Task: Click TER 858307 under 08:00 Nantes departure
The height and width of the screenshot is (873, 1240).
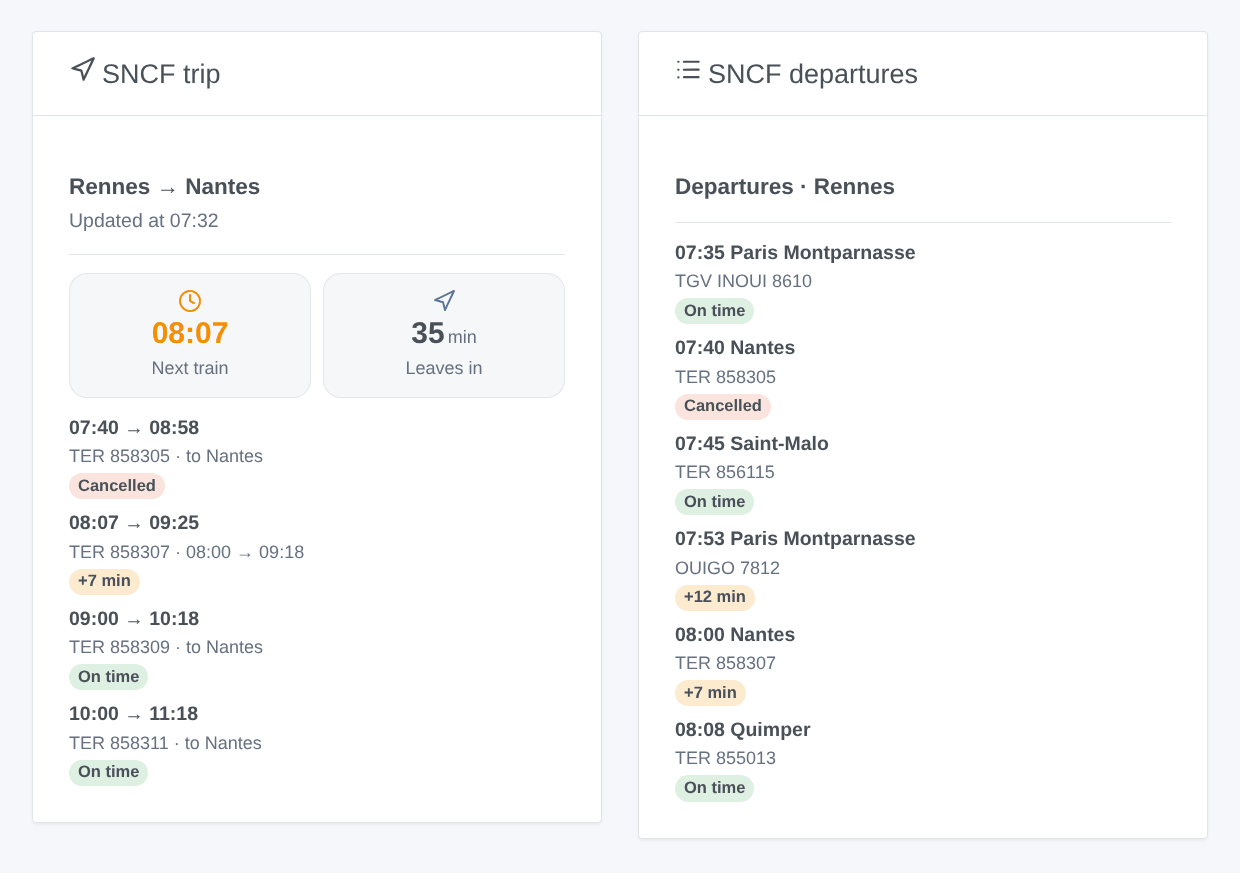Action: point(725,663)
